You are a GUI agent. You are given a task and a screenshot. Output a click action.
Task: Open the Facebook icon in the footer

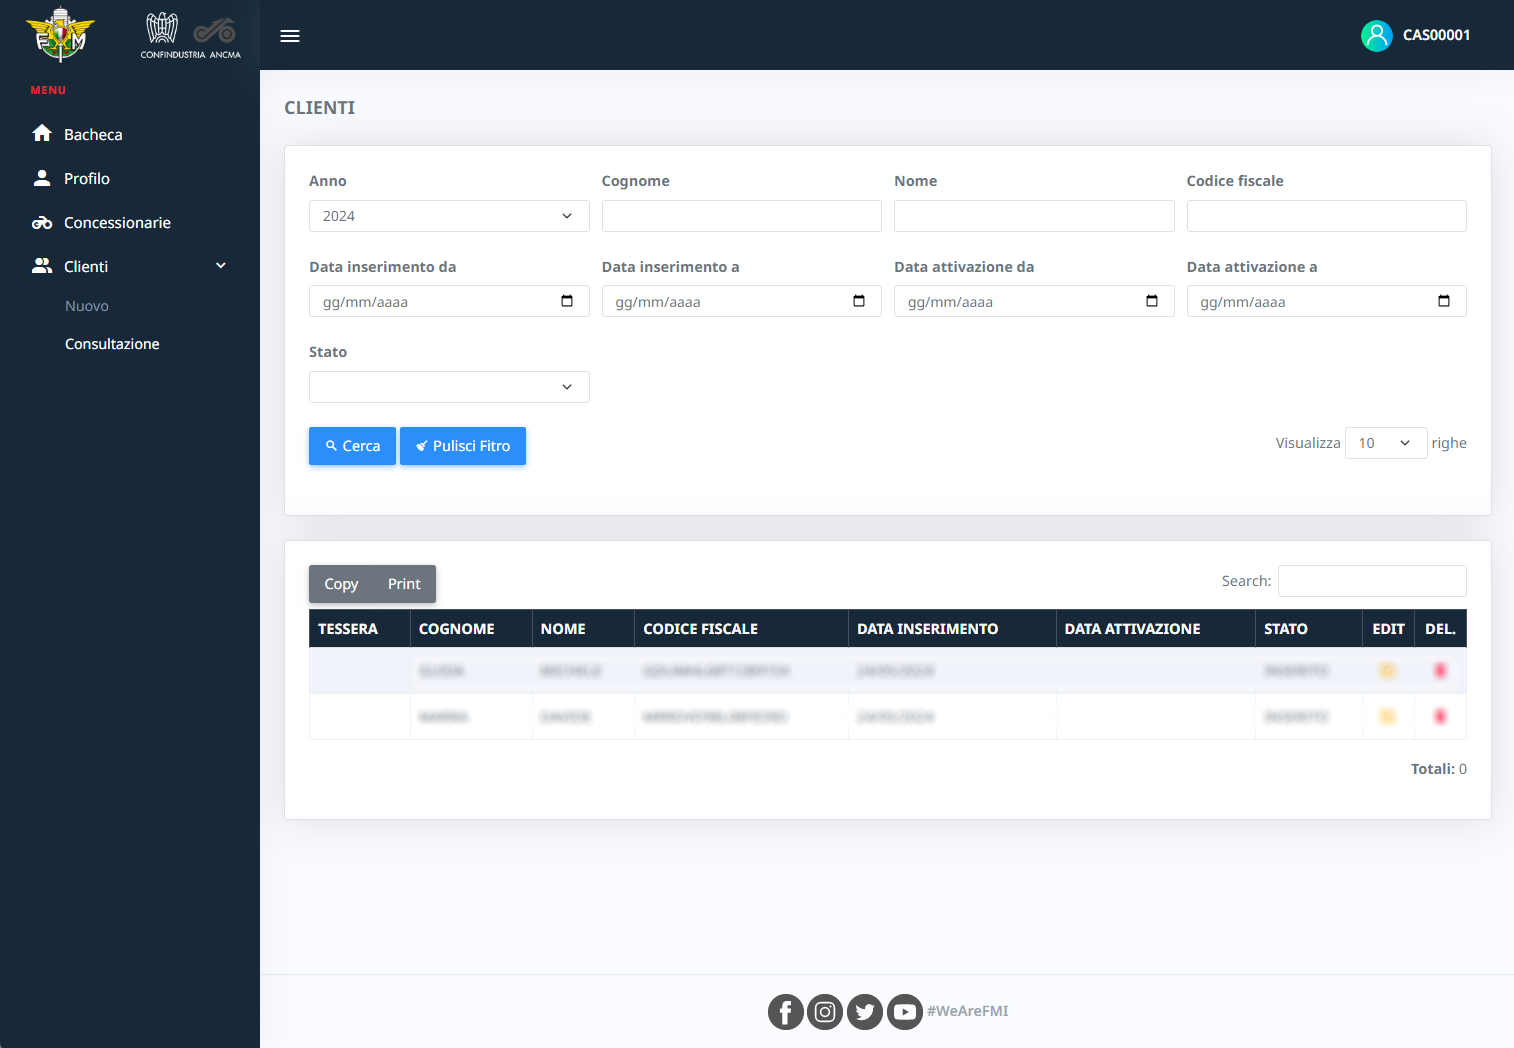786,1012
